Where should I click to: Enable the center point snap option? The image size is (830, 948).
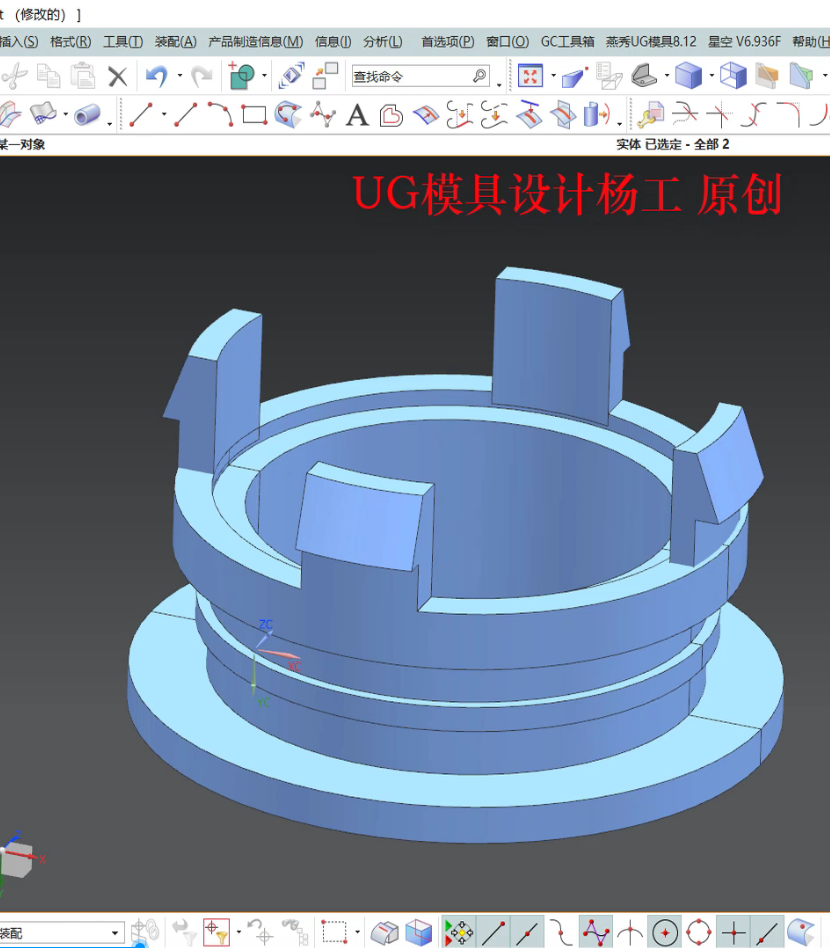point(665,930)
